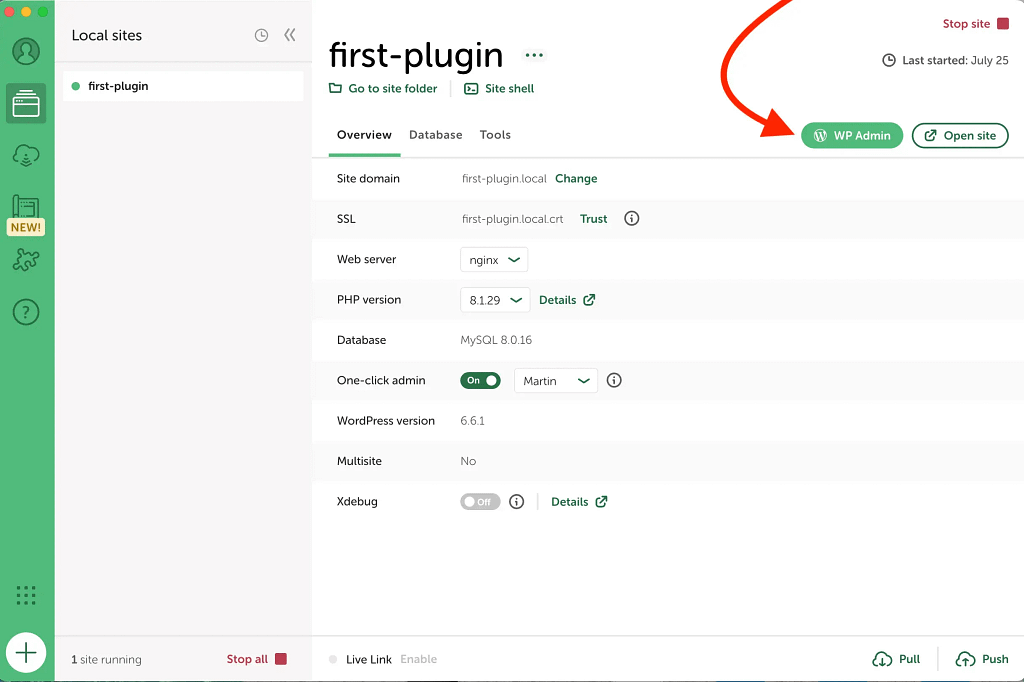Trust the SSL certificate
Screen dimensions: 1024x682
594,219
